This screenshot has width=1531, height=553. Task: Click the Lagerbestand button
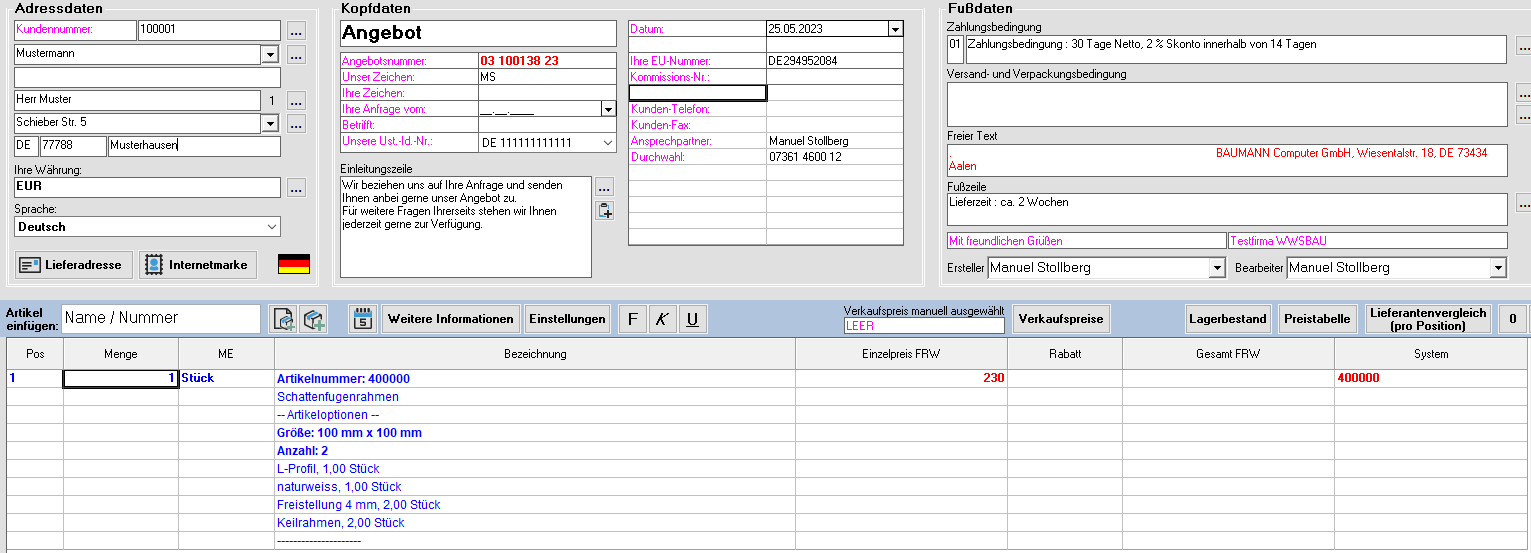click(1228, 319)
